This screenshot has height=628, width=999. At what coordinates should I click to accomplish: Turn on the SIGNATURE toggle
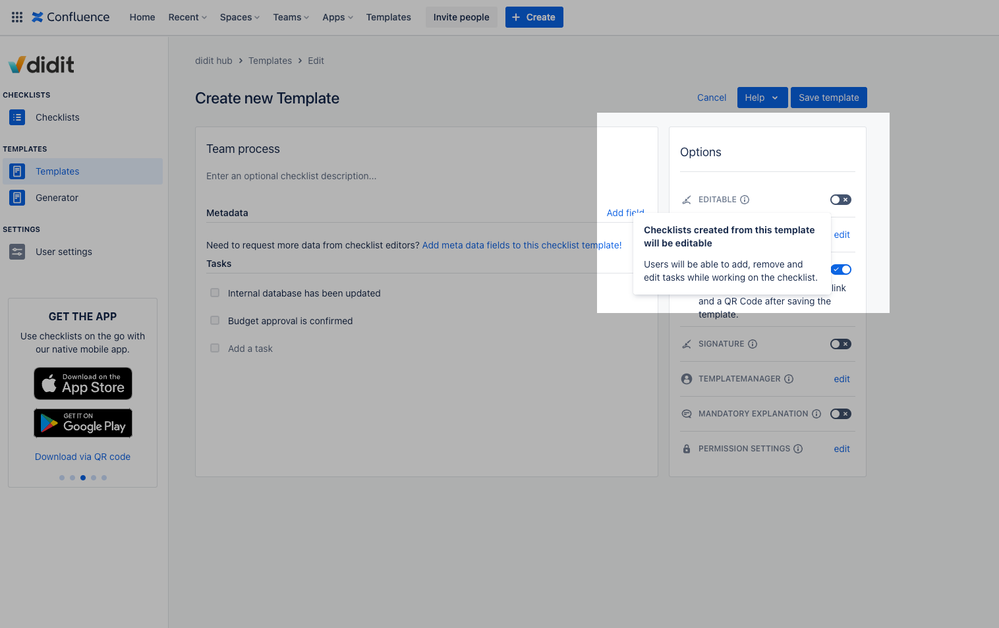pyautogui.click(x=840, y=343)
